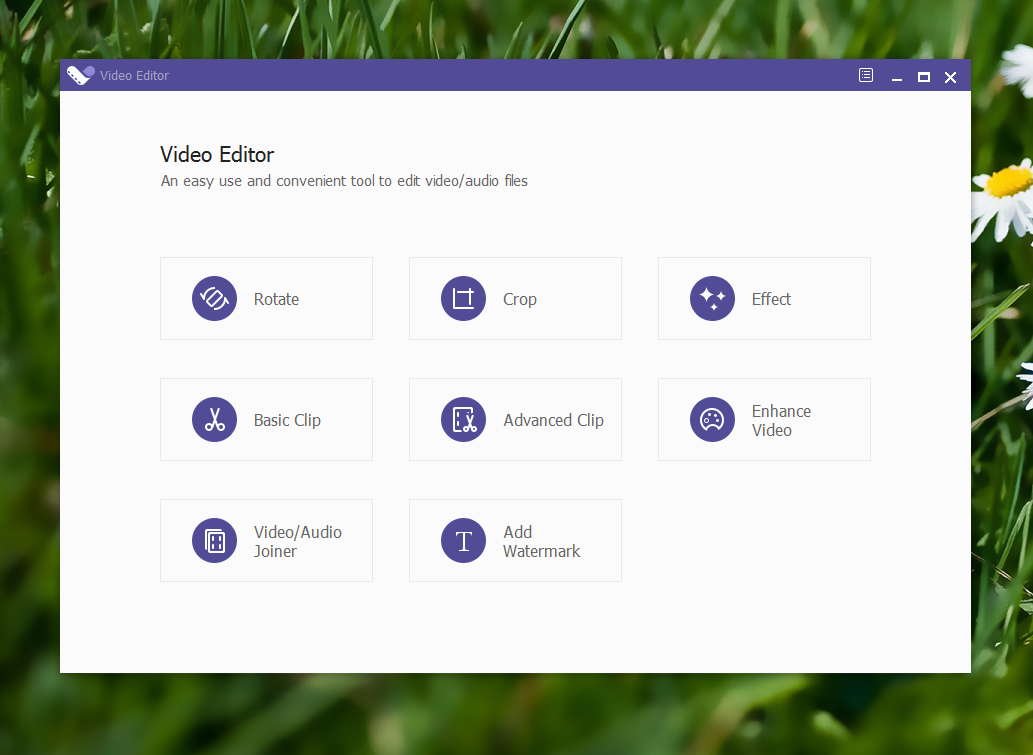The image size is (1033, 755).
Task: Click the Crop circular icon
Action: pyautogui.click(x=463, y=298)
